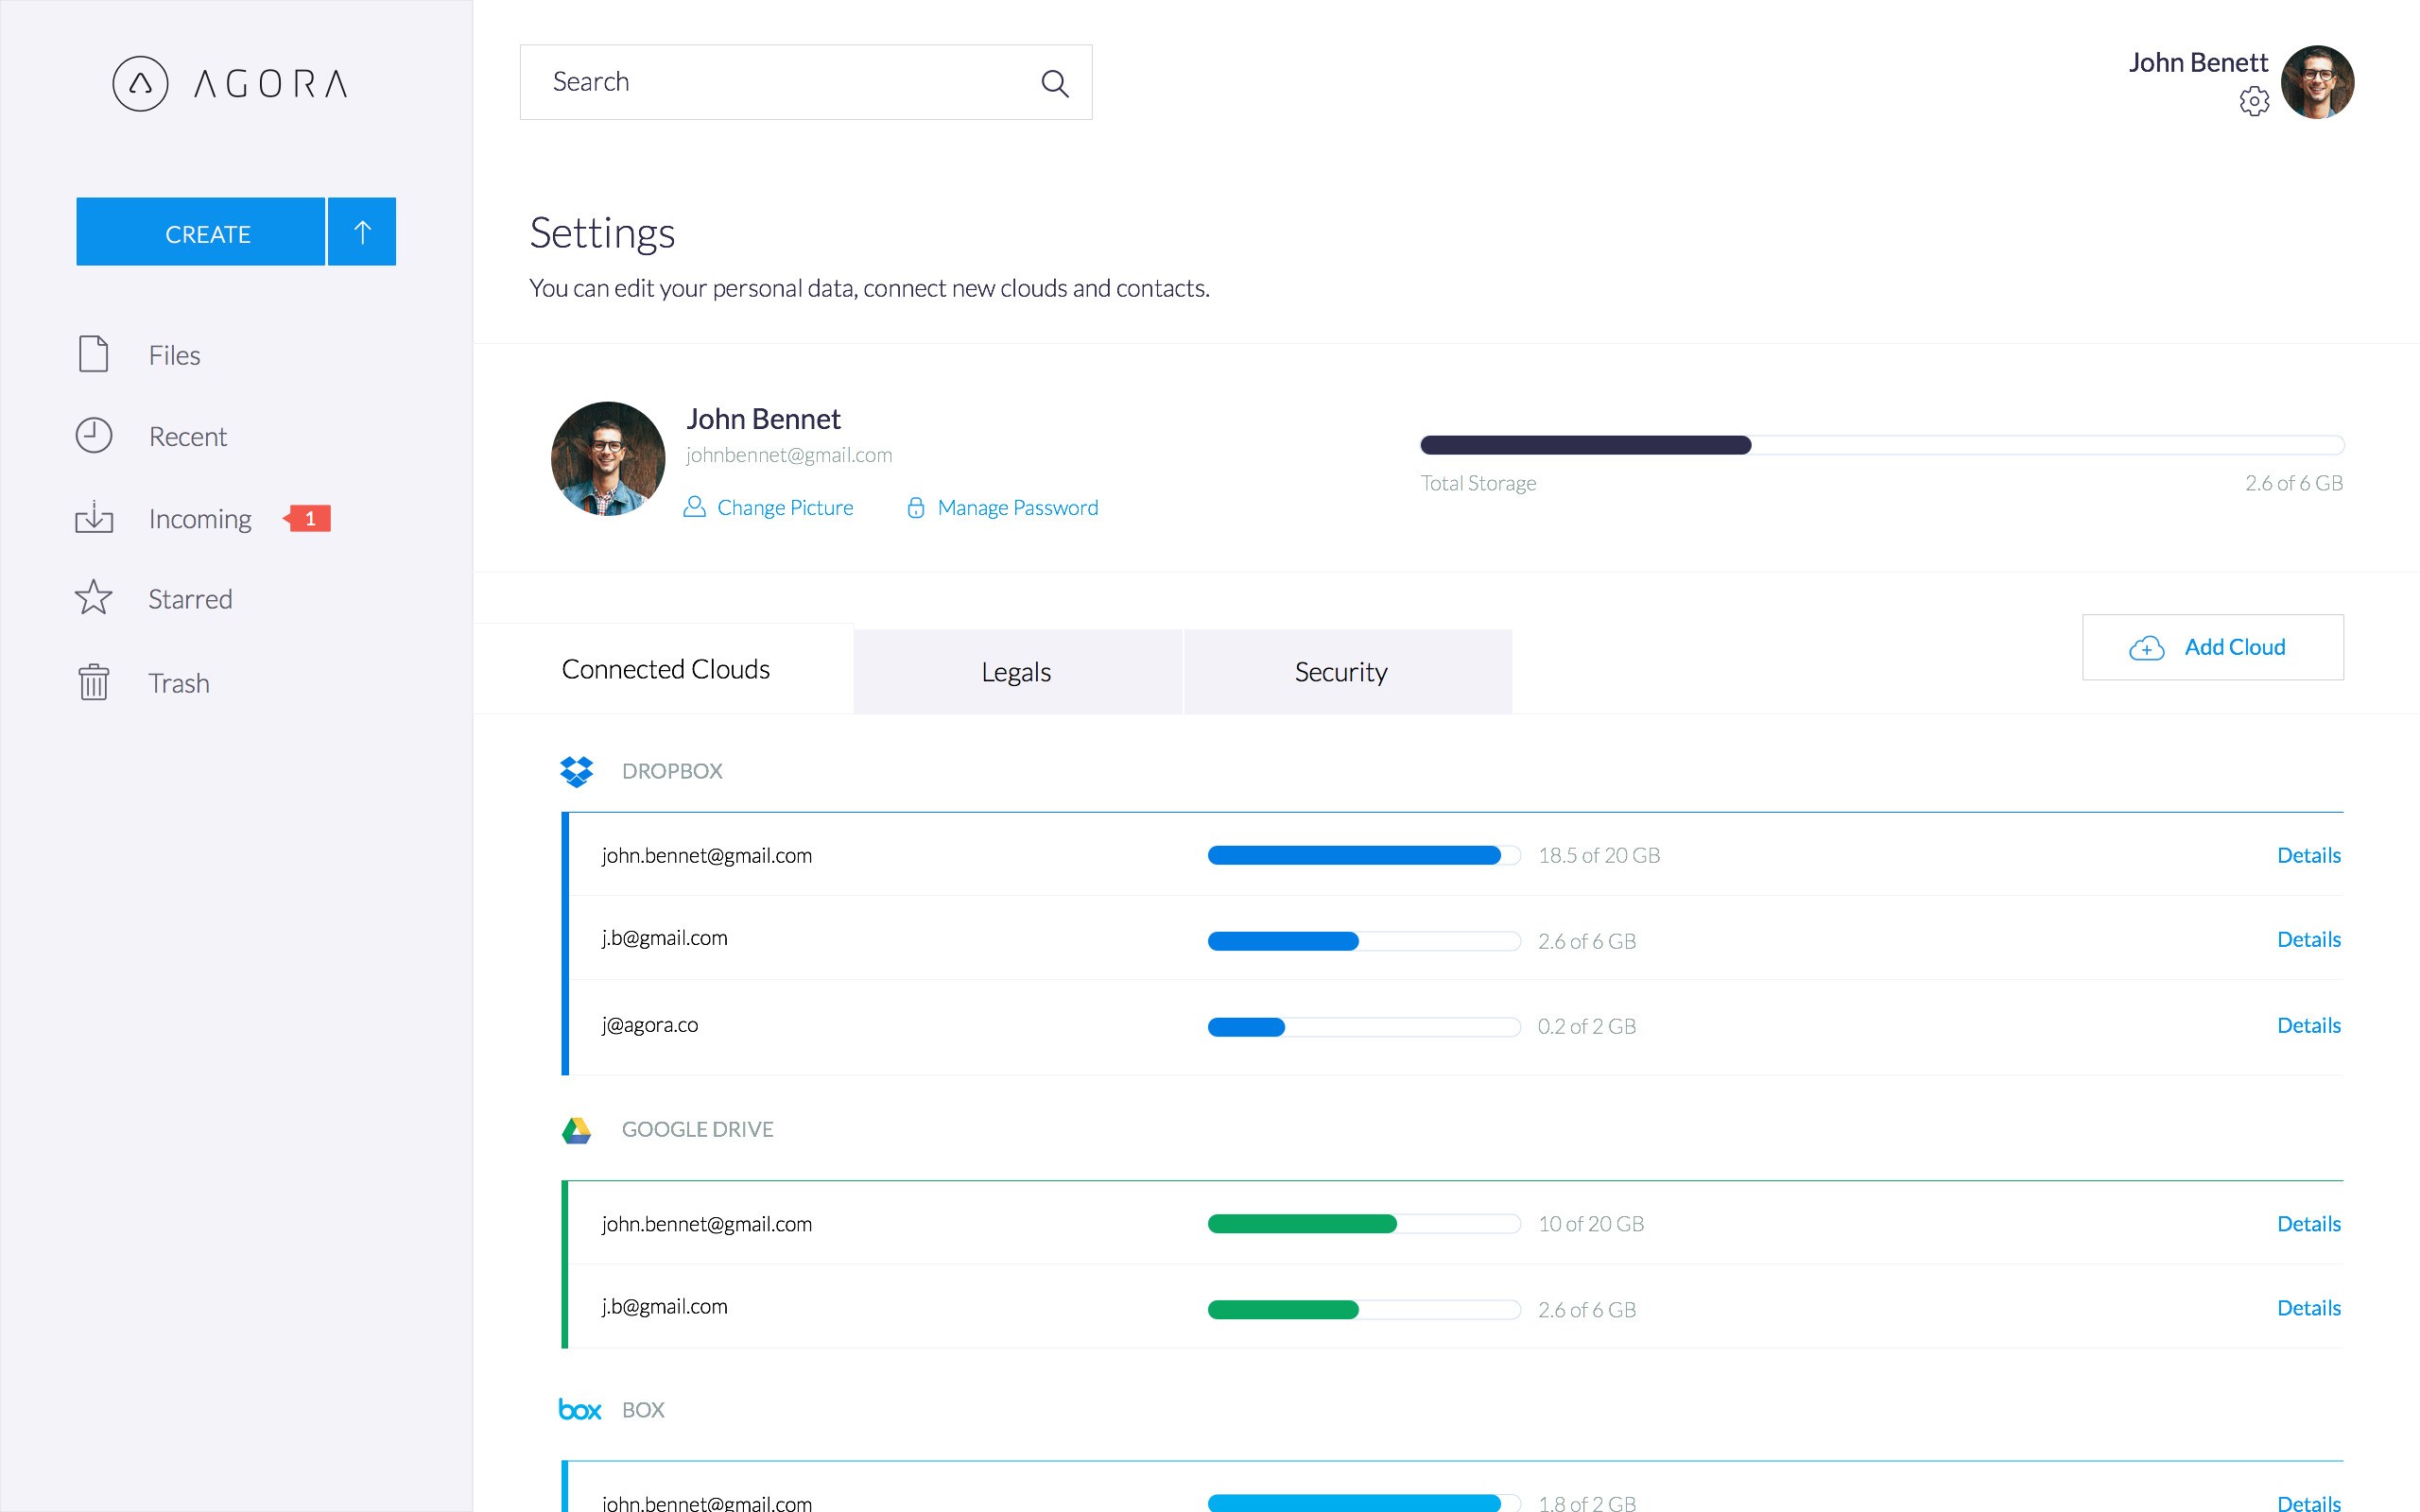The image size is (2420, 1512).
Task: Open the header user avatar
Action: [2317, 82]
